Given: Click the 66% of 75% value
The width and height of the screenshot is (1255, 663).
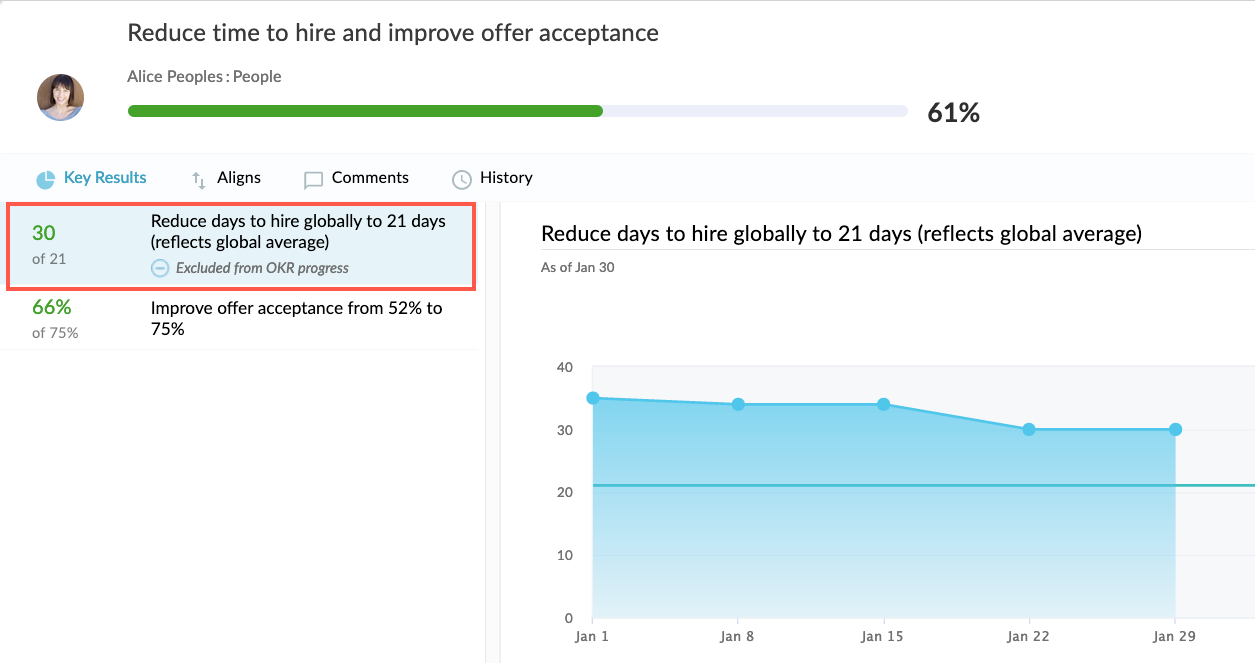Looking at the screenshot, I should point(55,318).
